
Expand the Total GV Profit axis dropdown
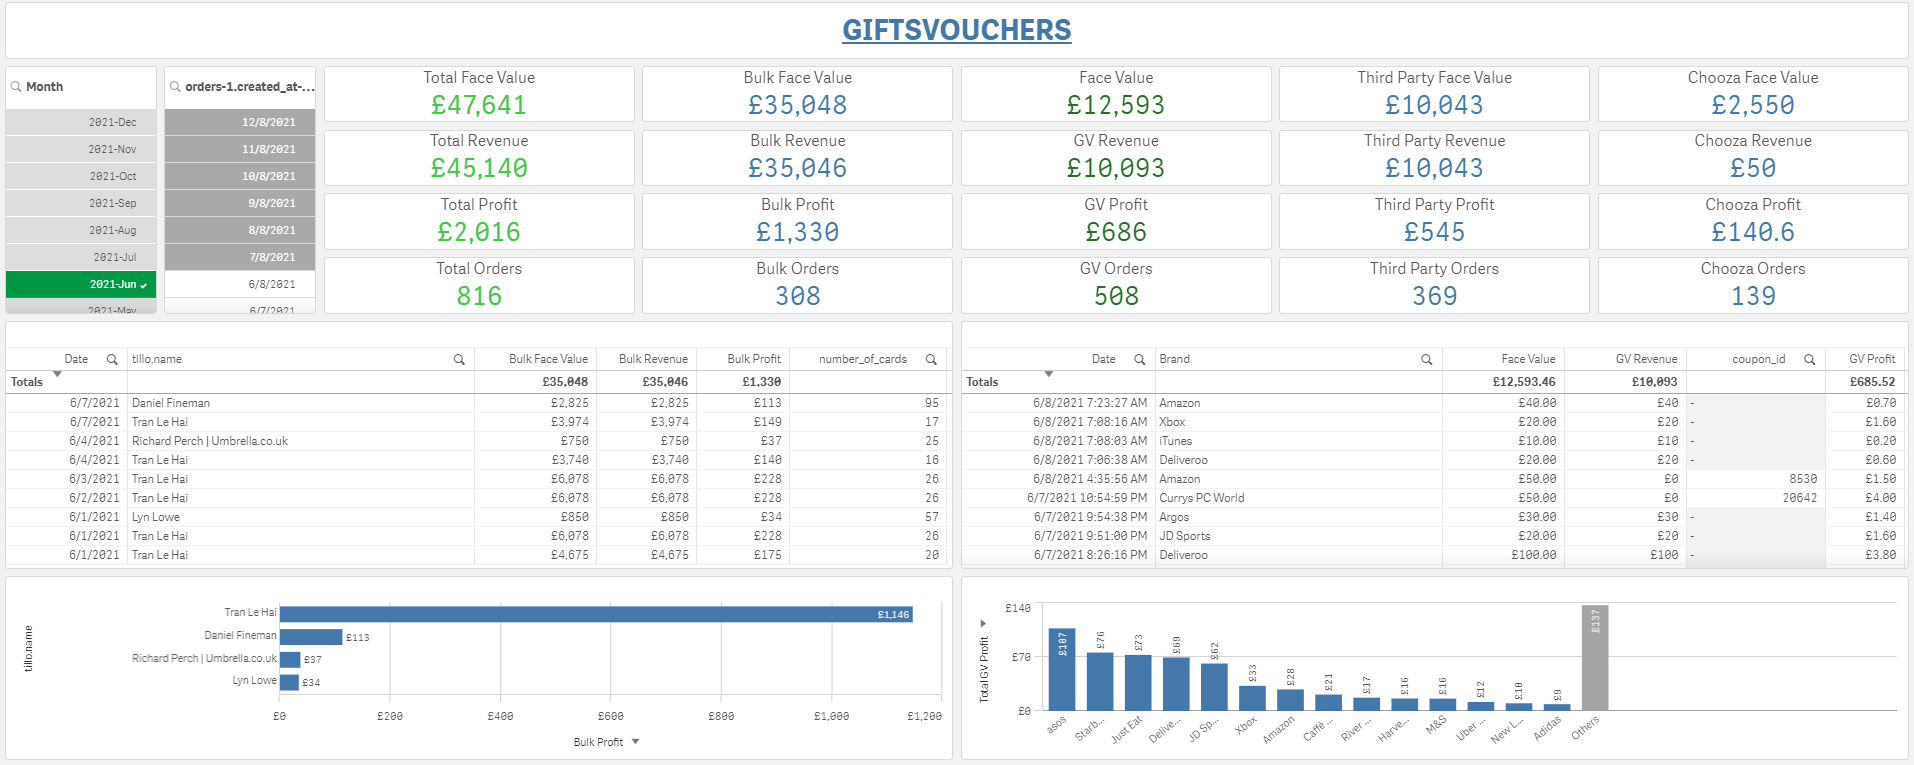coord(983,623)
